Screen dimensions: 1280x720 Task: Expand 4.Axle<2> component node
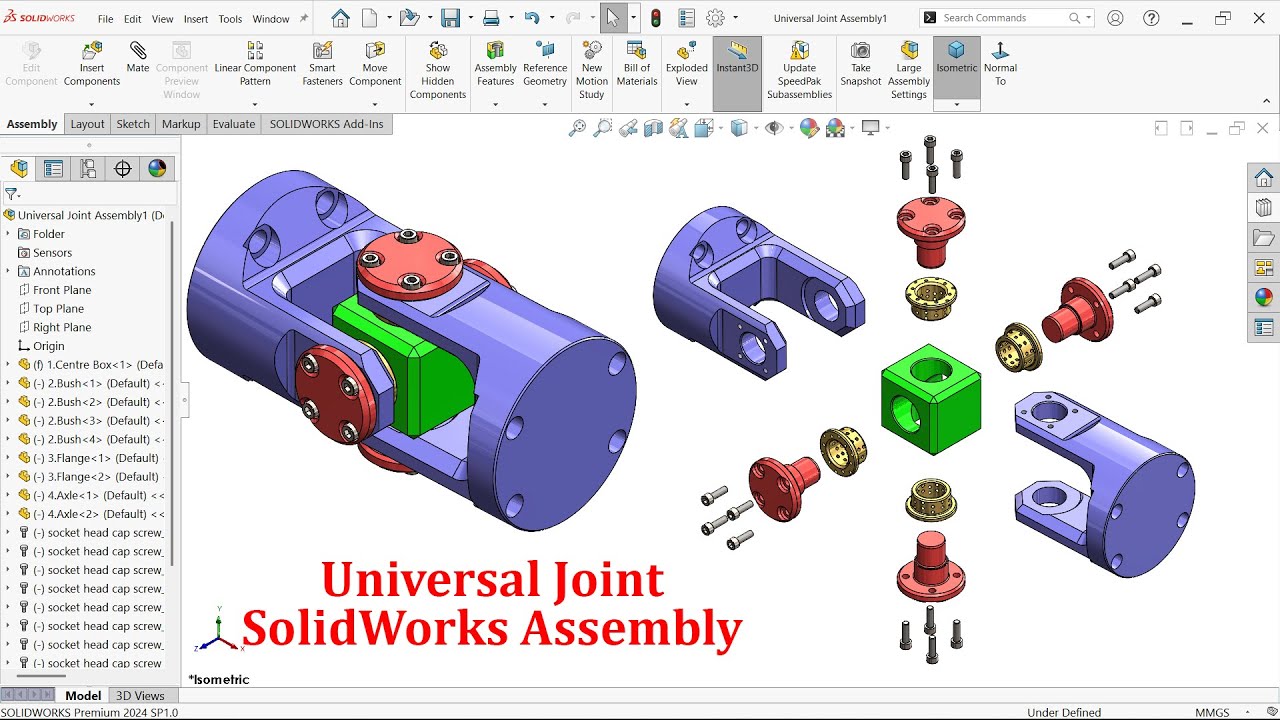[x=8, y=514]
